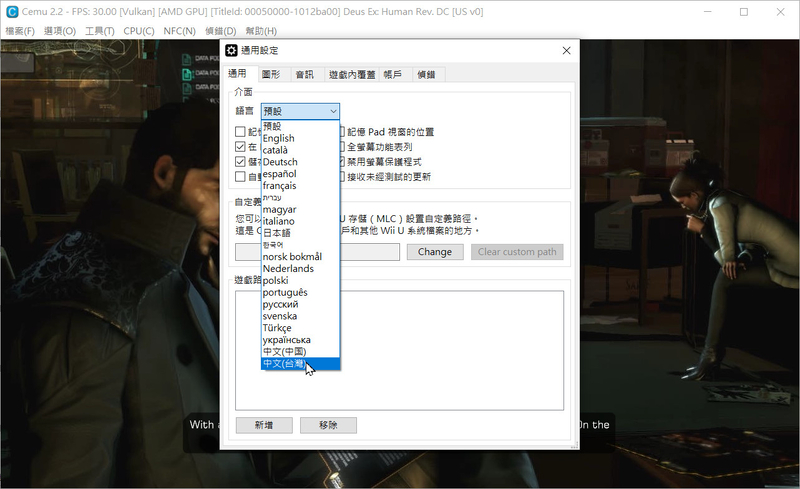
Task: Toggle 接收未經測試的更新 checkbox
Action: click(x=386, y=177)
